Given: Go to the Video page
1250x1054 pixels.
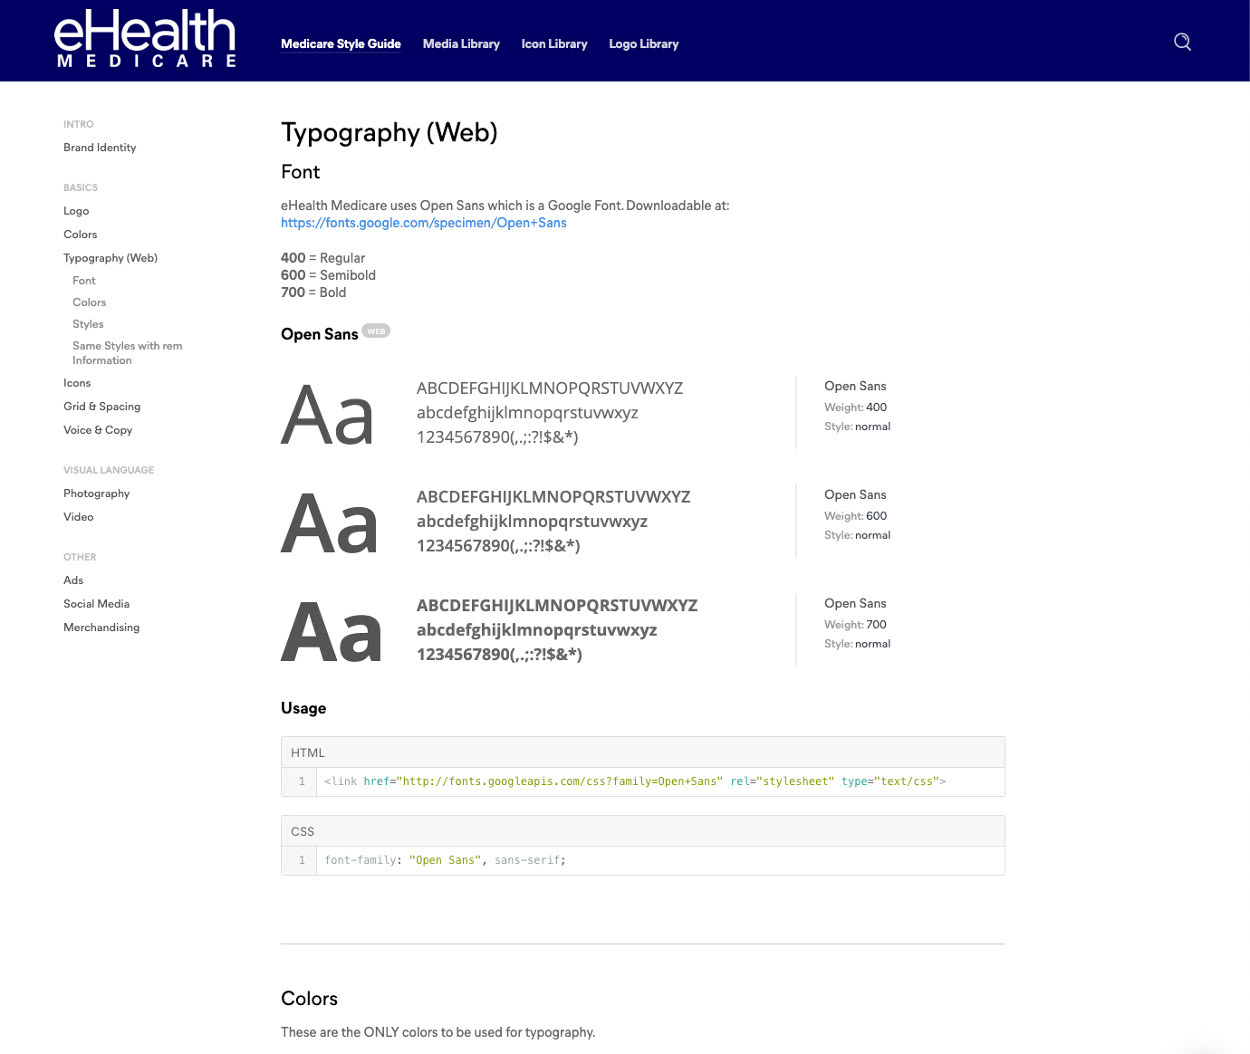Looking at the screenshot, I should click(79, 517).
